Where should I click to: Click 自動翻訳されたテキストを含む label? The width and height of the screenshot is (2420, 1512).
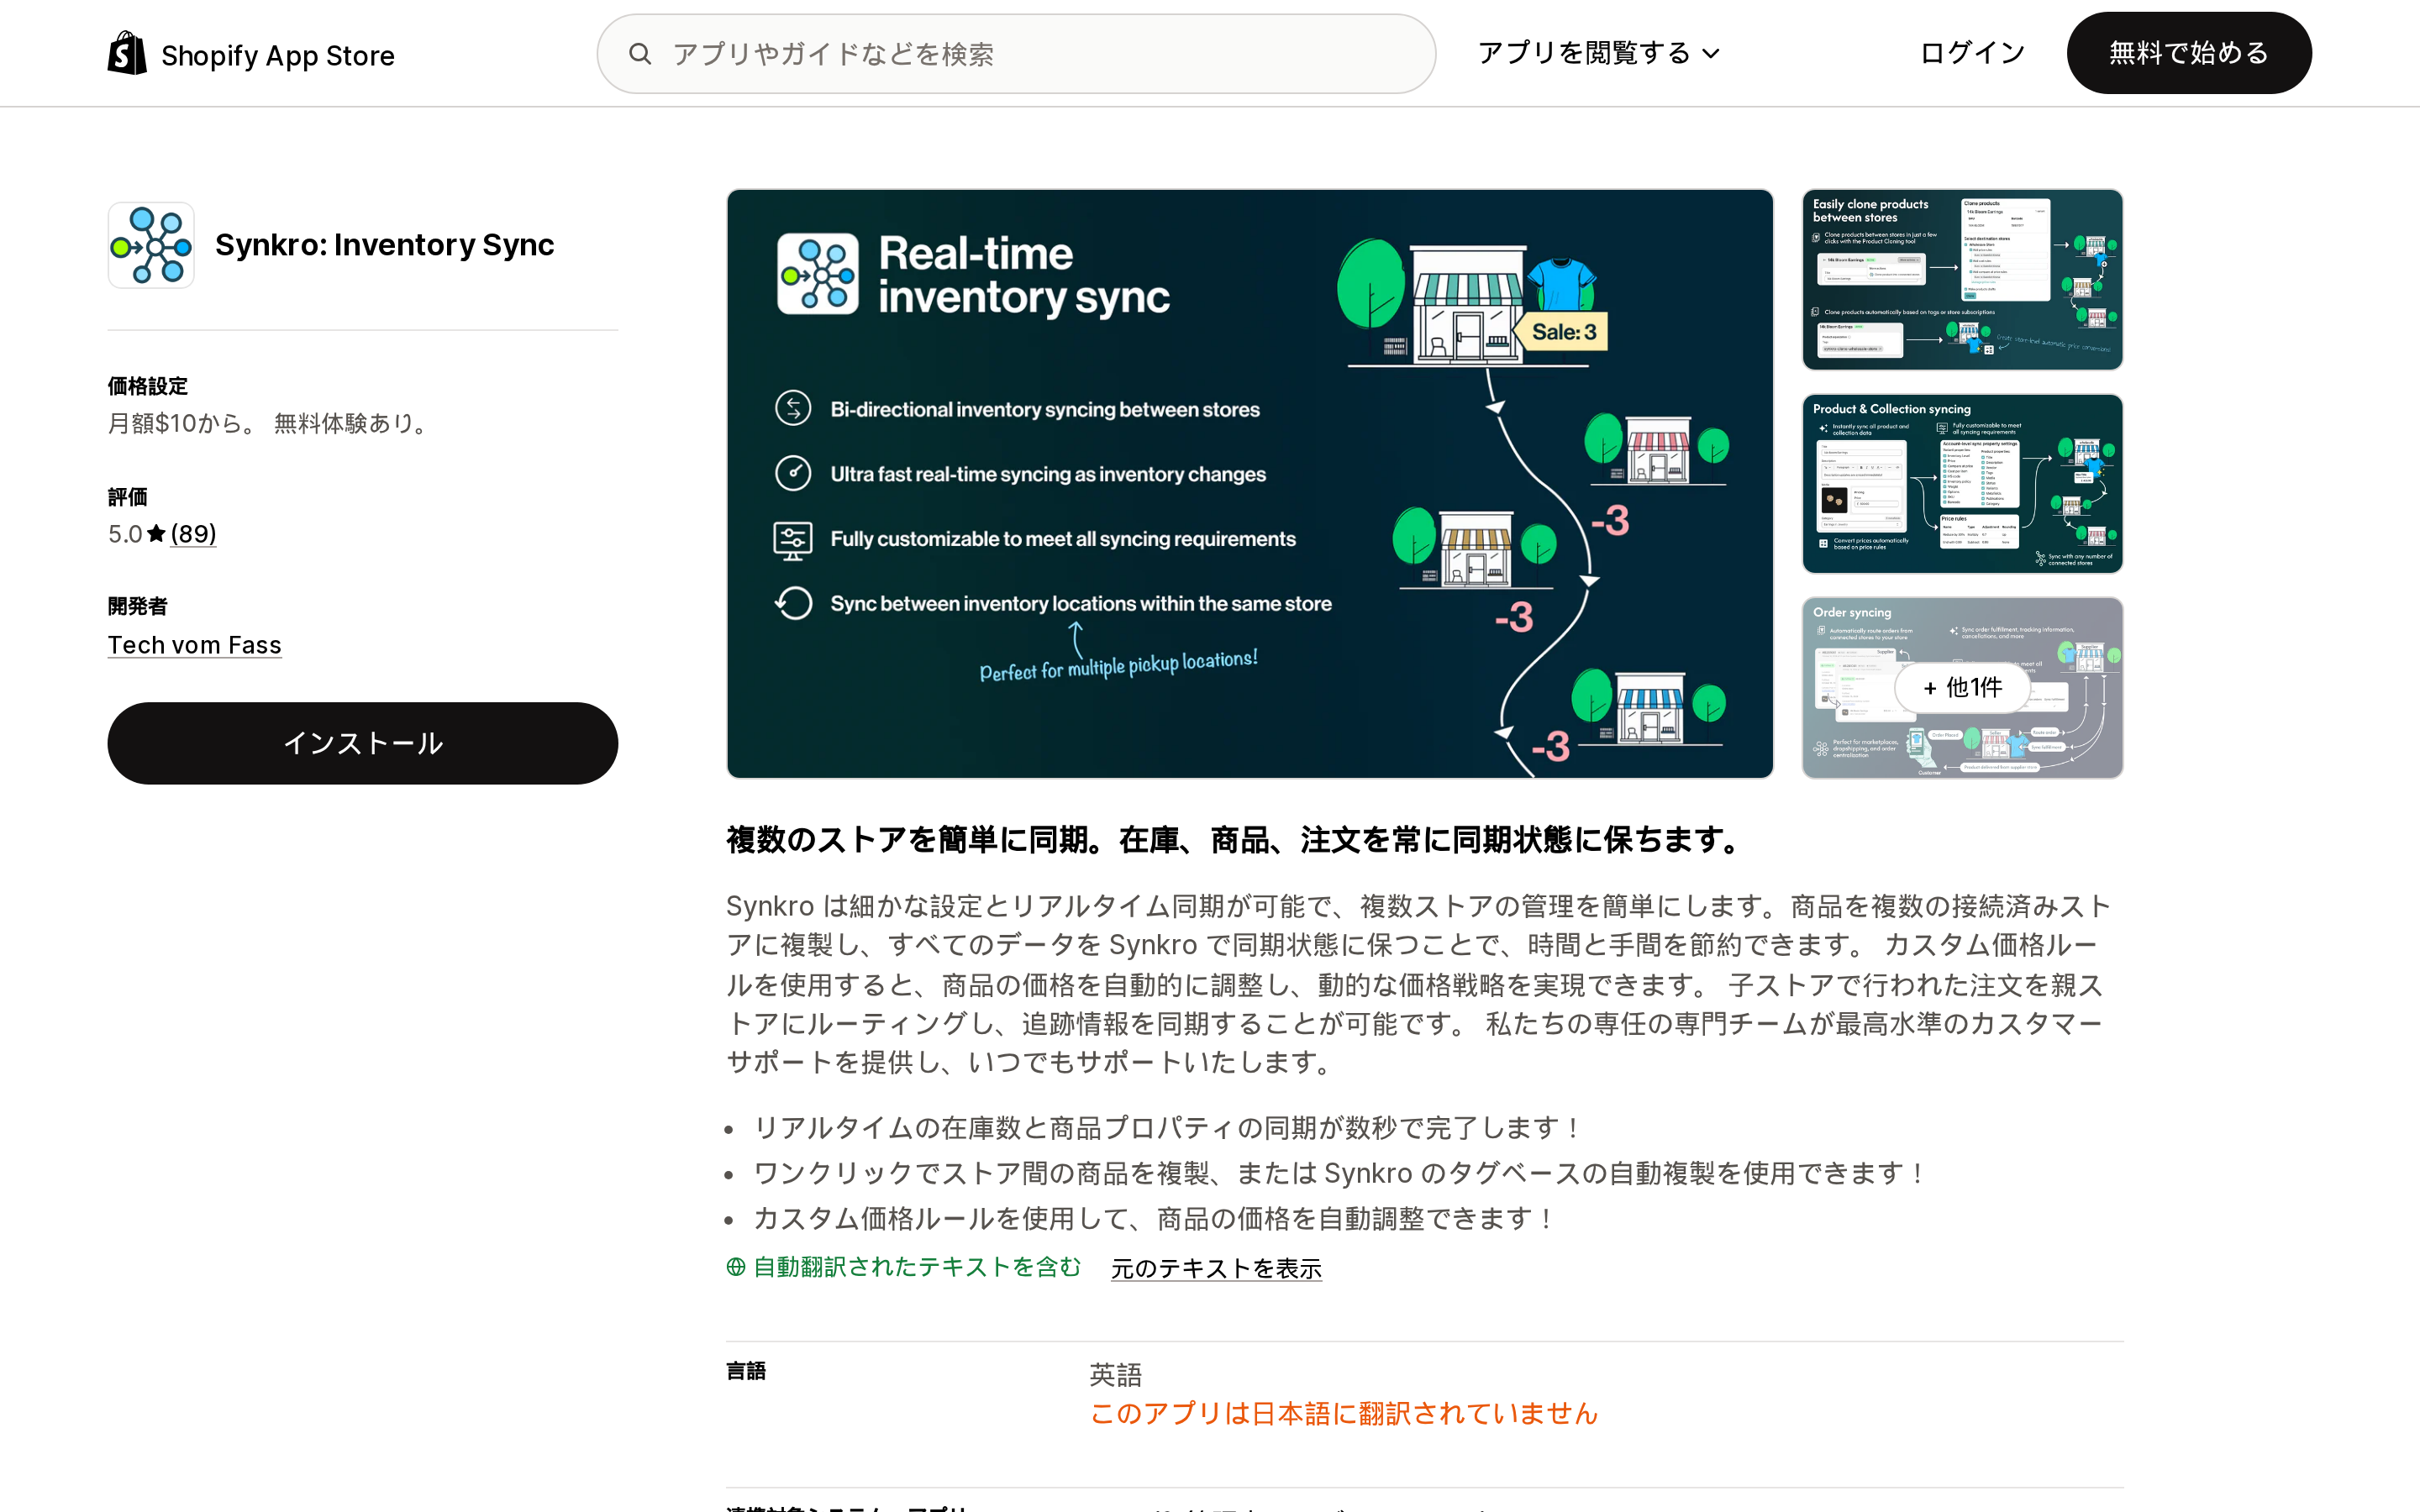click(x=917, y=1267)
